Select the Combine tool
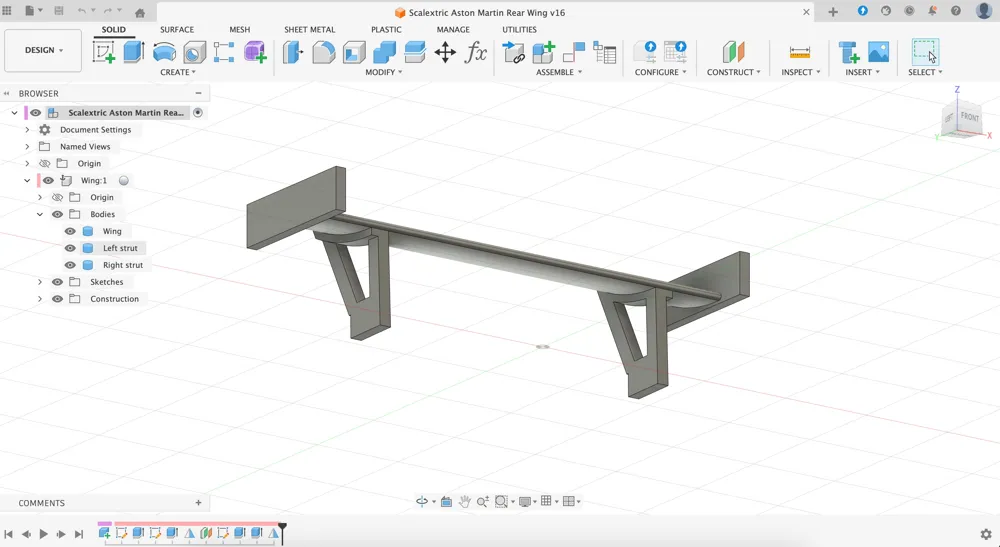The image size is (1000, 547). (385, 52)
